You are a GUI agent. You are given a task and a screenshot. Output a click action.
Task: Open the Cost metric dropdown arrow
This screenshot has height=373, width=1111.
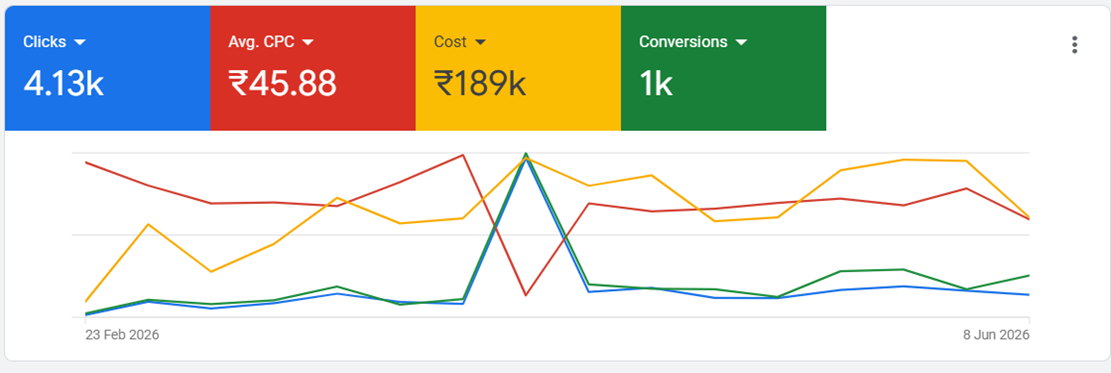point(480,43)
